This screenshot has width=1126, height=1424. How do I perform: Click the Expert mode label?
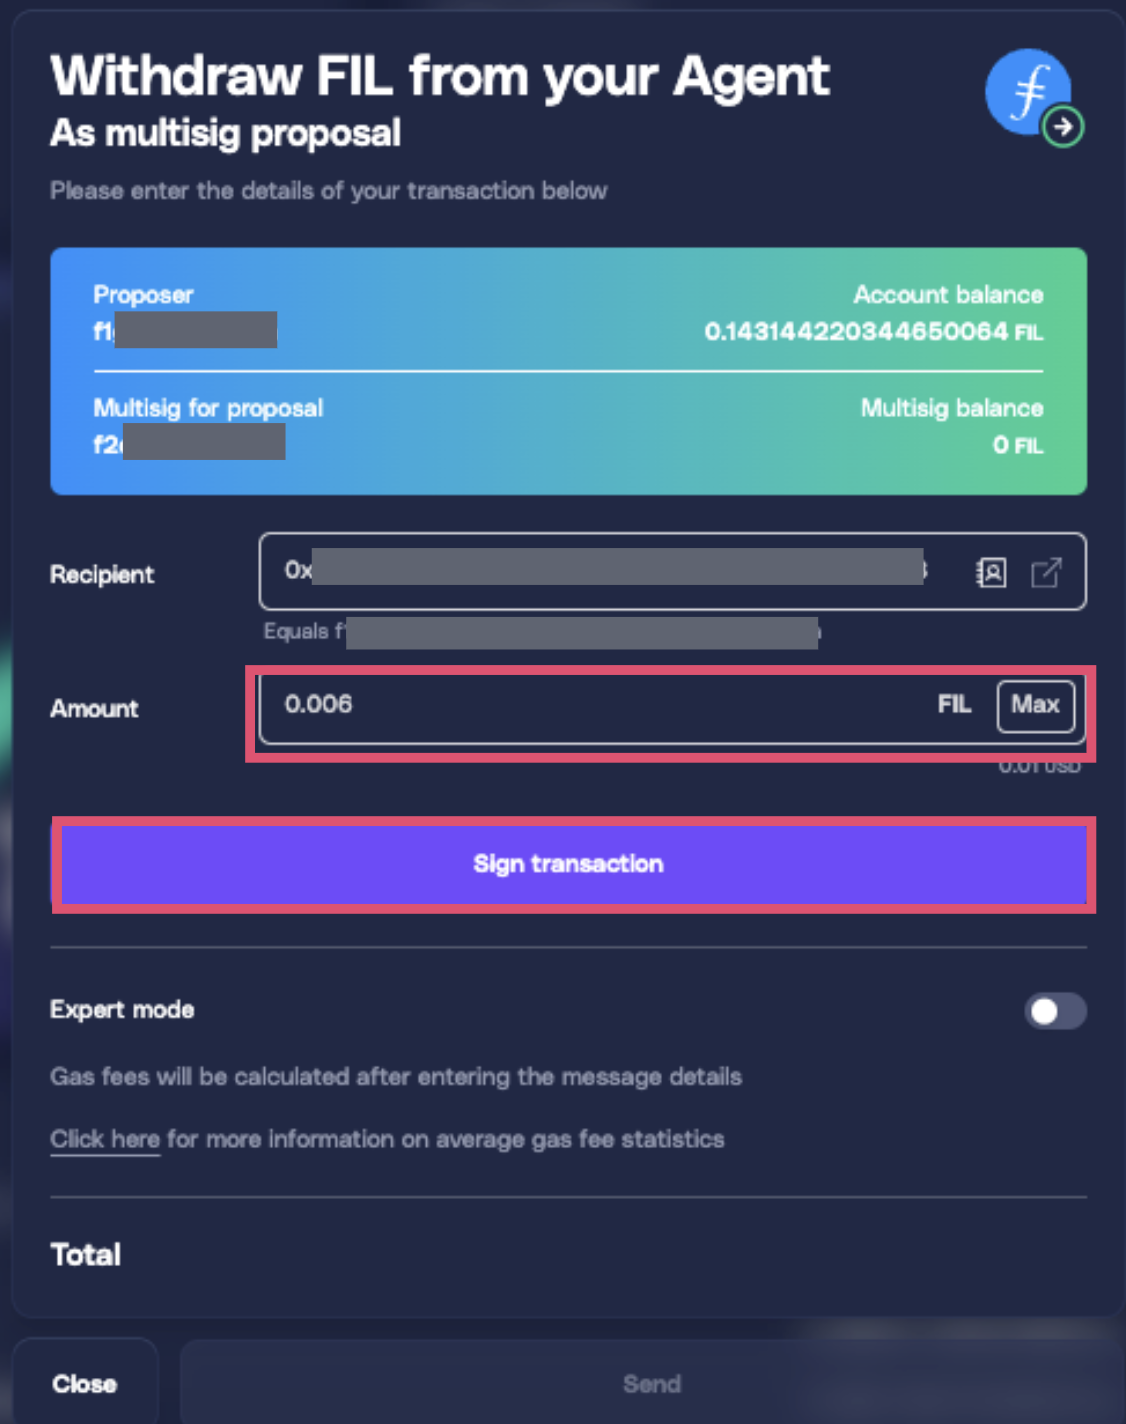(122, 1010)
